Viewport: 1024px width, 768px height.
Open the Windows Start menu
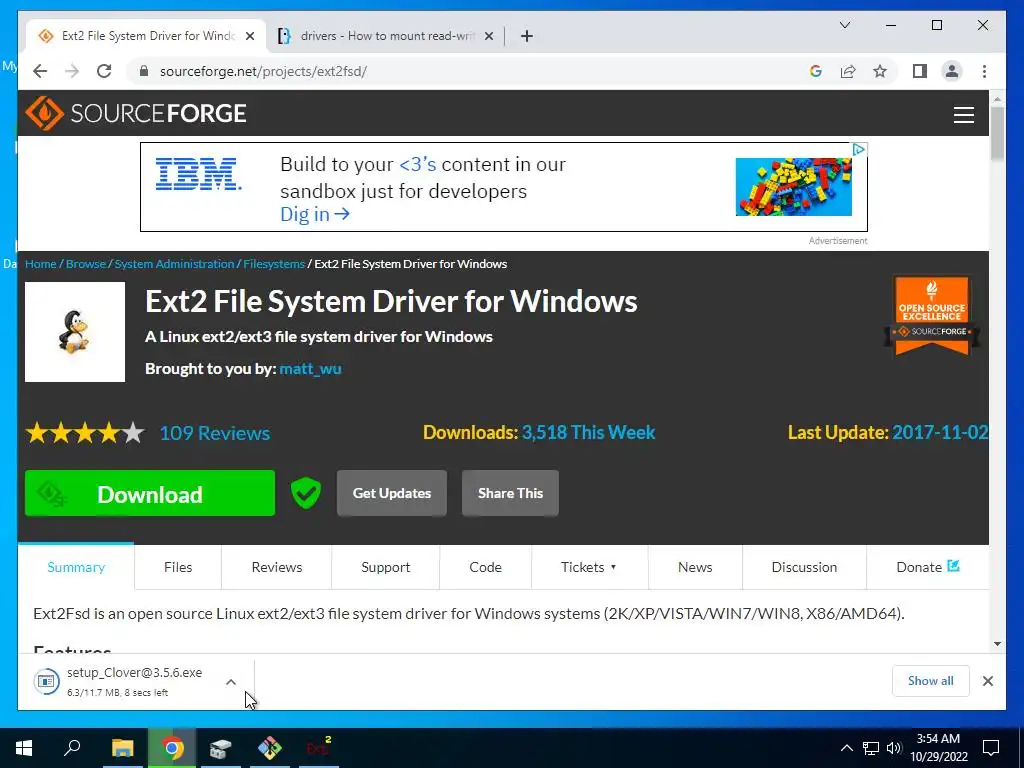point(24,748)
